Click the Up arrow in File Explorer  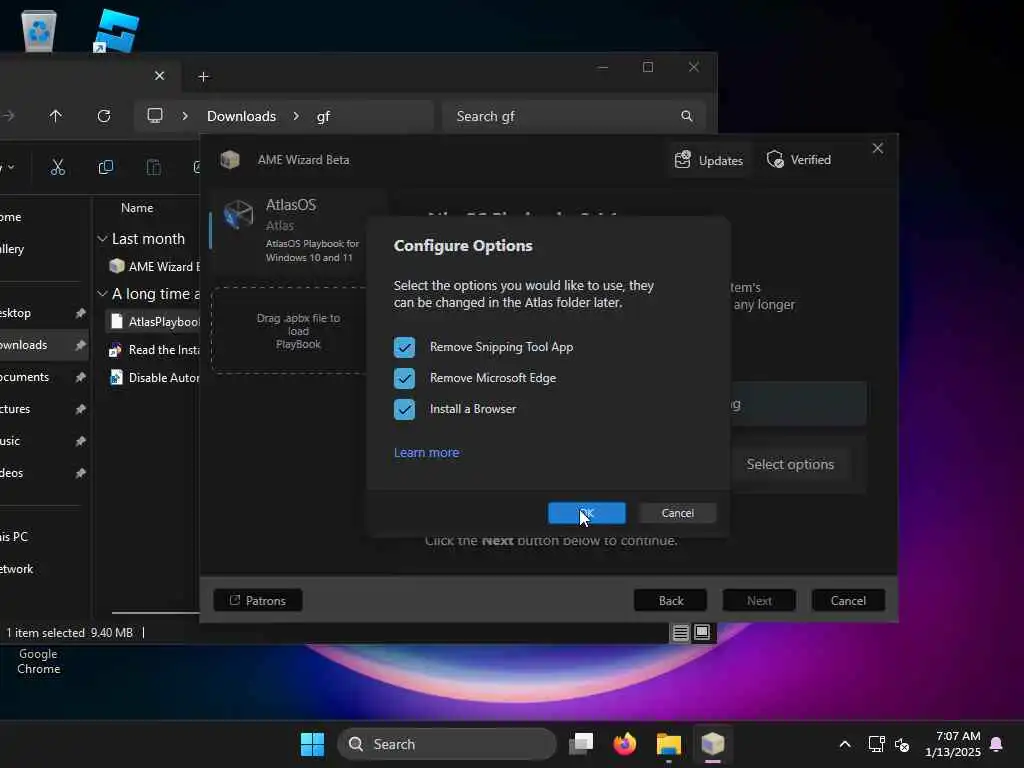(56, 116)
